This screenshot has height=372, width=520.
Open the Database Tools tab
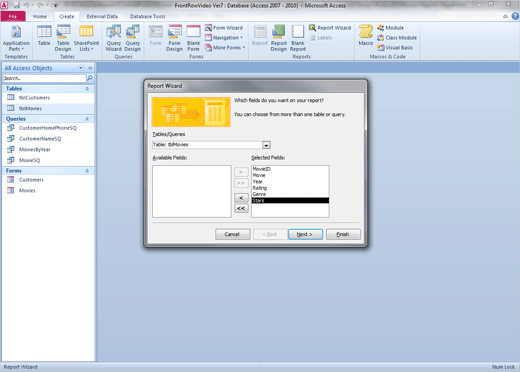[x=147, y=16]
